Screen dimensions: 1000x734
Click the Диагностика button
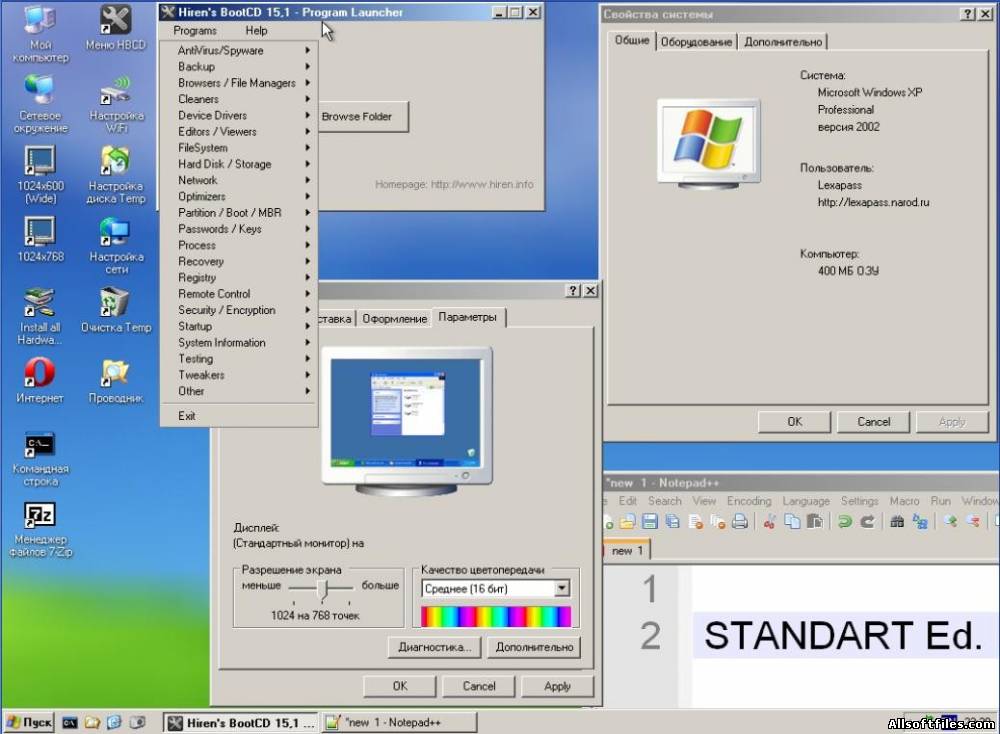434,647
